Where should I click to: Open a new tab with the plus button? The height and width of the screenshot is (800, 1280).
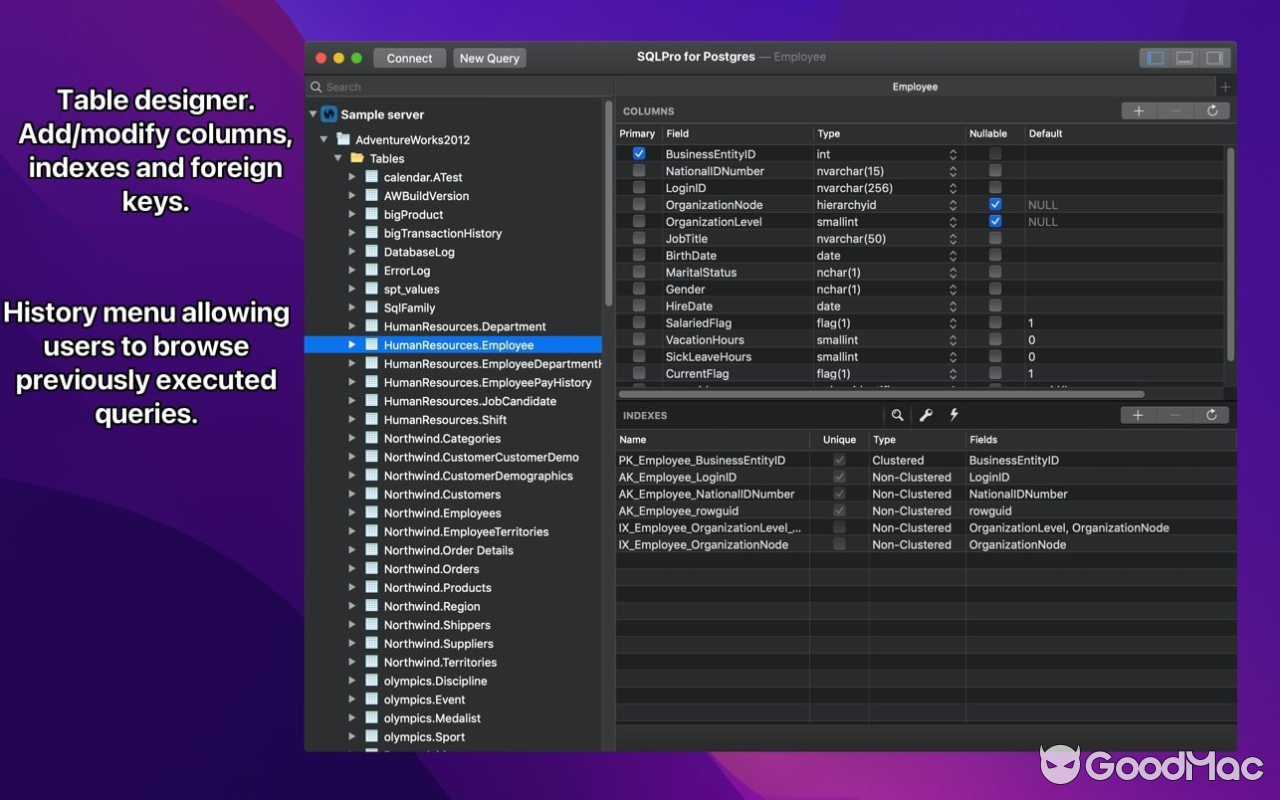coord(1226,86)
